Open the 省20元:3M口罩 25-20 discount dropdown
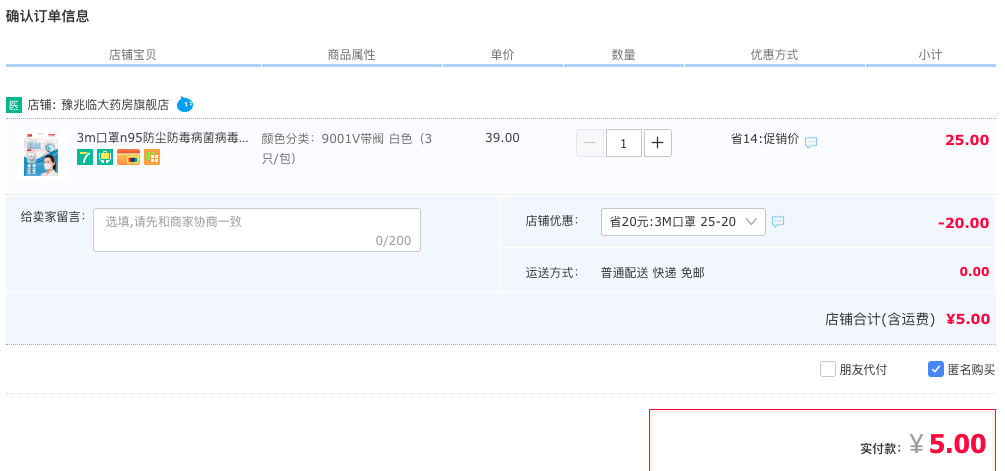The height and width of the screenshot is (471, 1005). point(683,222)
